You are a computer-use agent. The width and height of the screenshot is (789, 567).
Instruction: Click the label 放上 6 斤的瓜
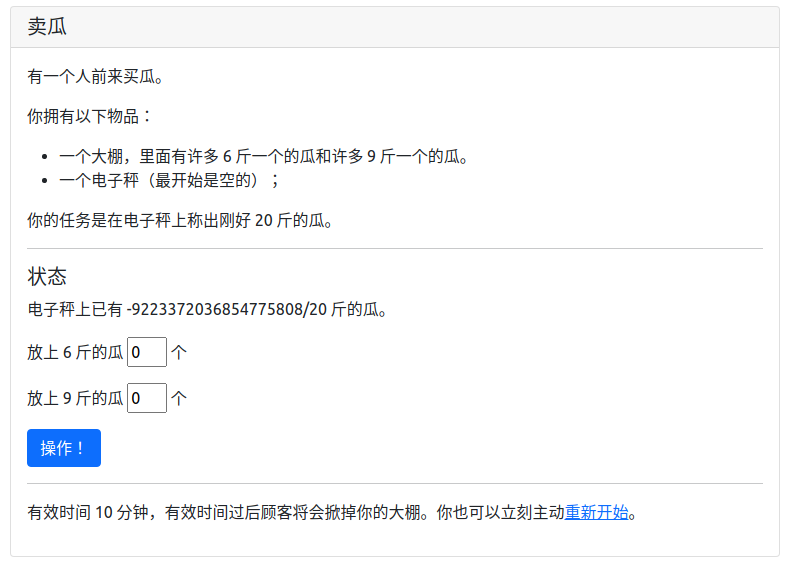[75, 352]
